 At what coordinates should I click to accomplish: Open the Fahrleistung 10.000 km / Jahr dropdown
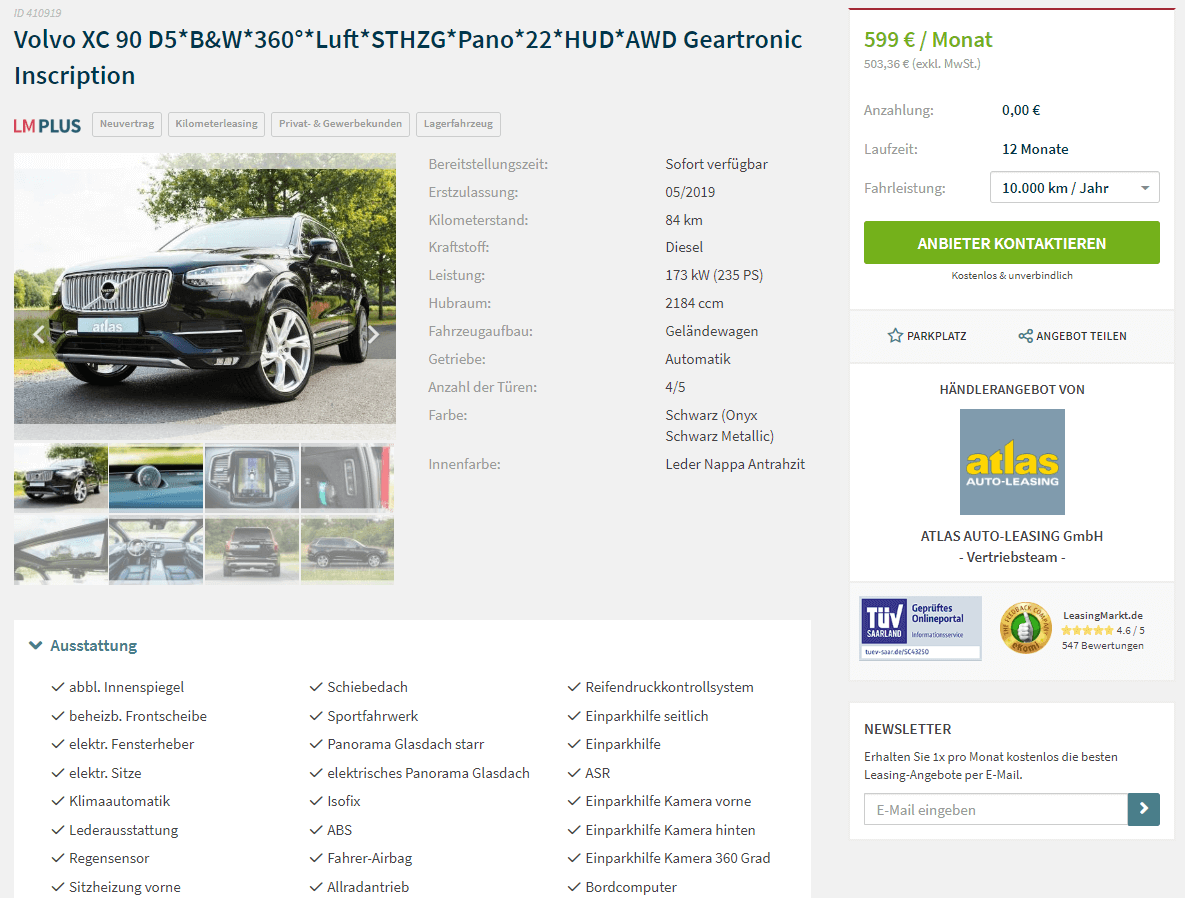[1075, 187]
